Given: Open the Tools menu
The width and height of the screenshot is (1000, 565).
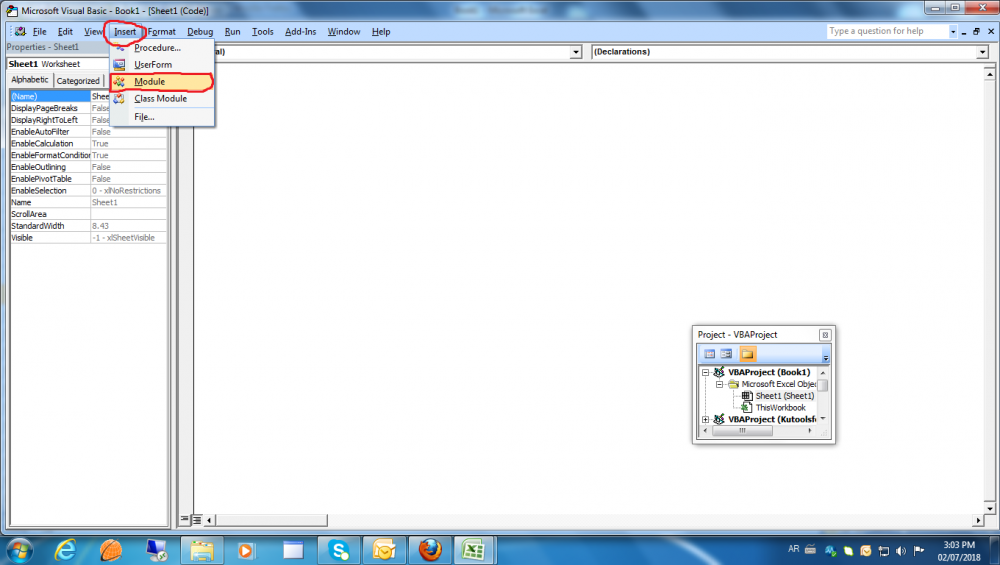Looking at the screenshot, I should point(262,31).
